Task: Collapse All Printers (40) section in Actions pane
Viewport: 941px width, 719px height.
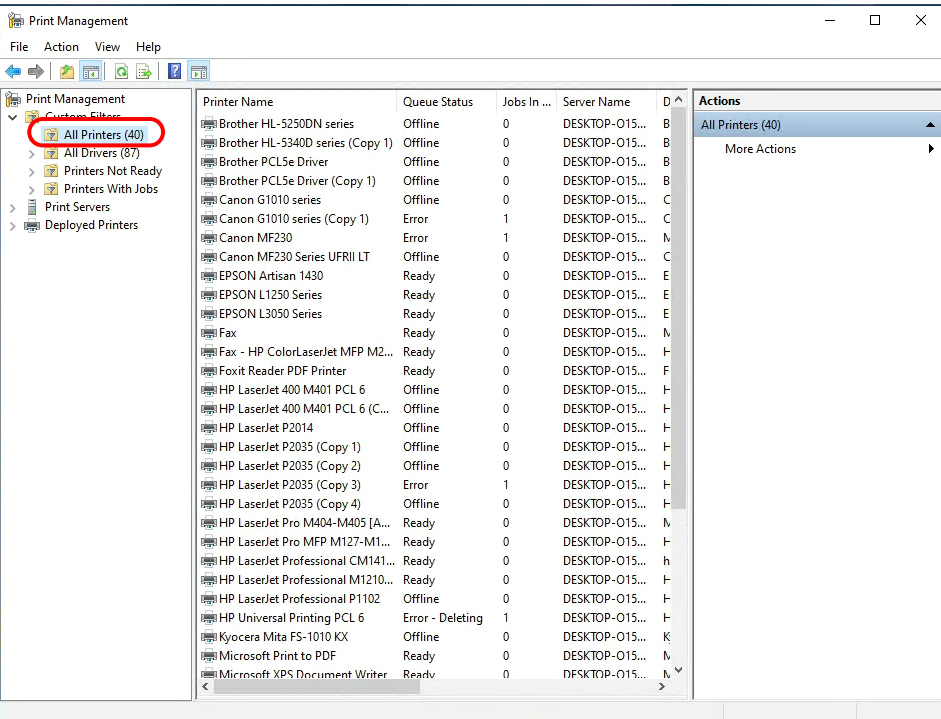Action: point(930,125)
